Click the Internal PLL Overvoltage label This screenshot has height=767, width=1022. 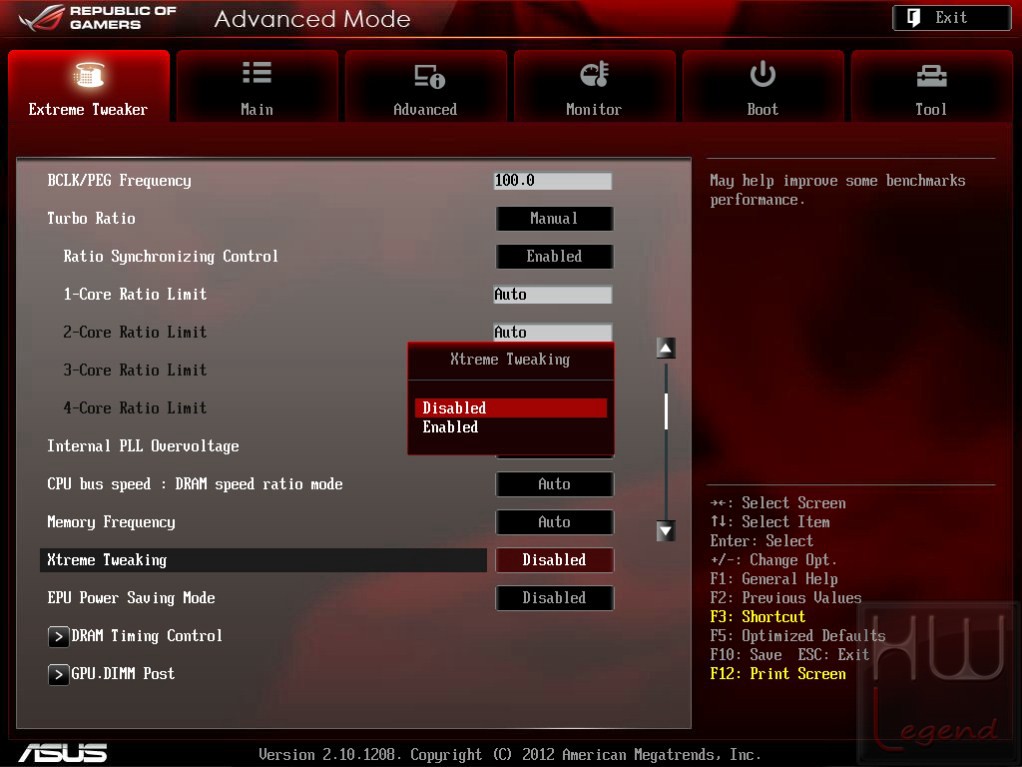pyautogui.click(x=143, y=446)
